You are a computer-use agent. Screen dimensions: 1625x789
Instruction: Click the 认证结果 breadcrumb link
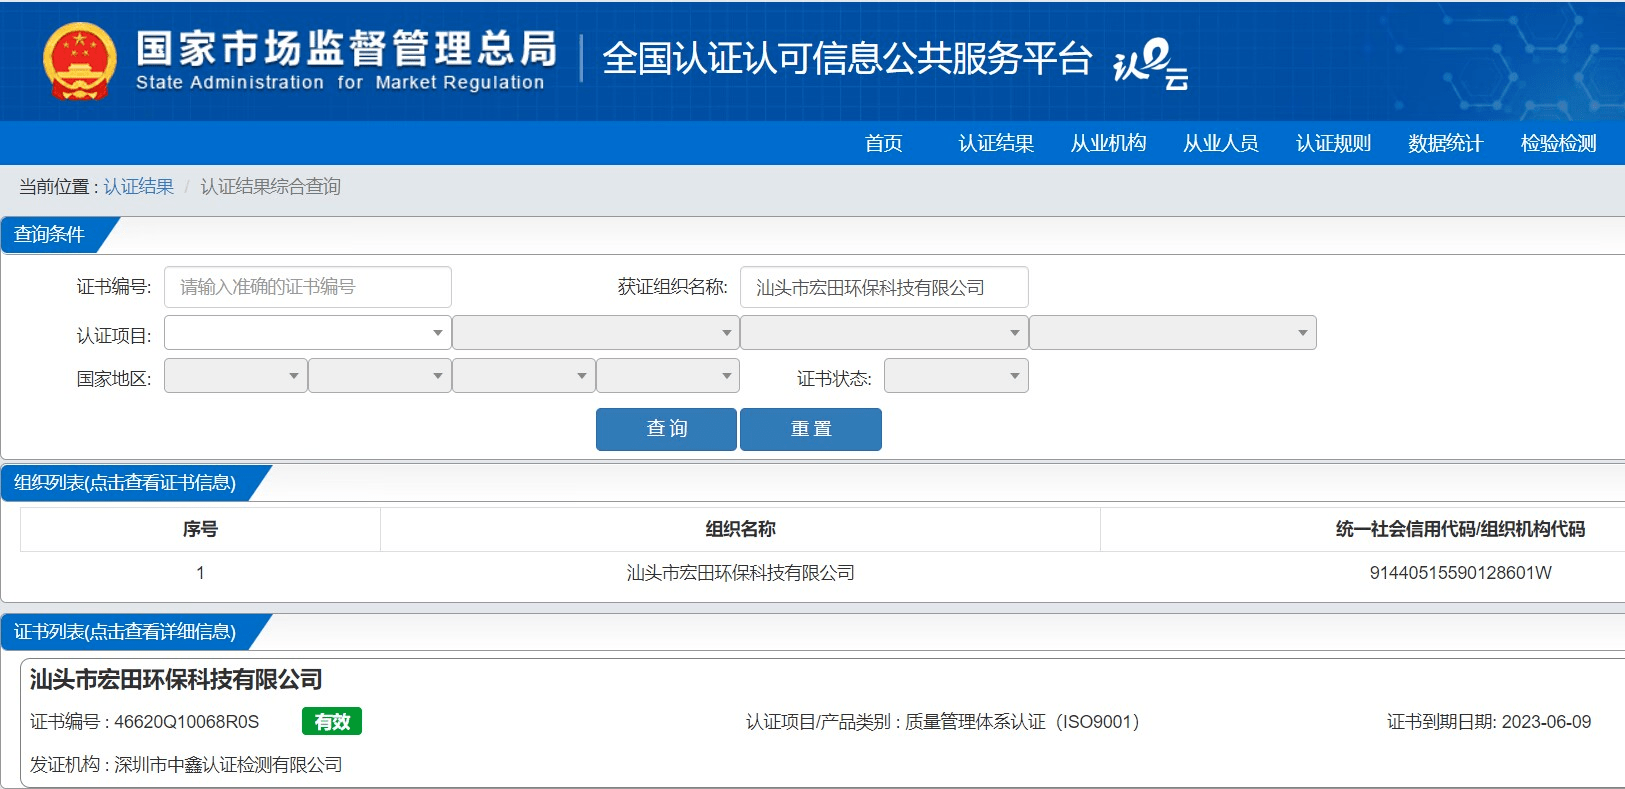tap(138, 187)
